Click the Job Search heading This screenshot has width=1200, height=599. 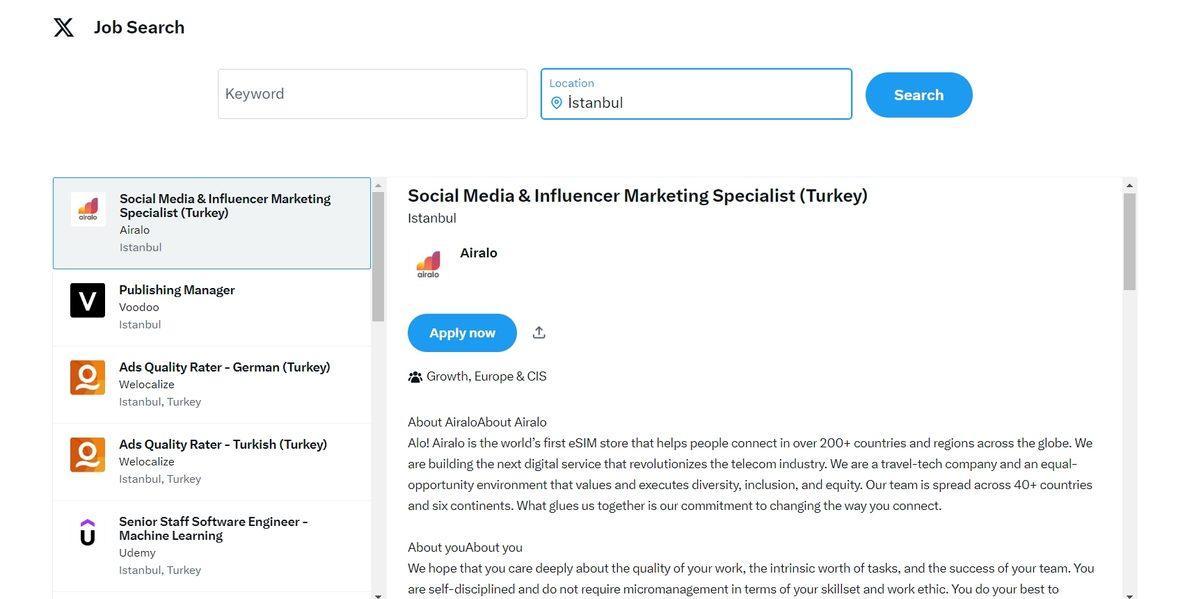[139, 25]
